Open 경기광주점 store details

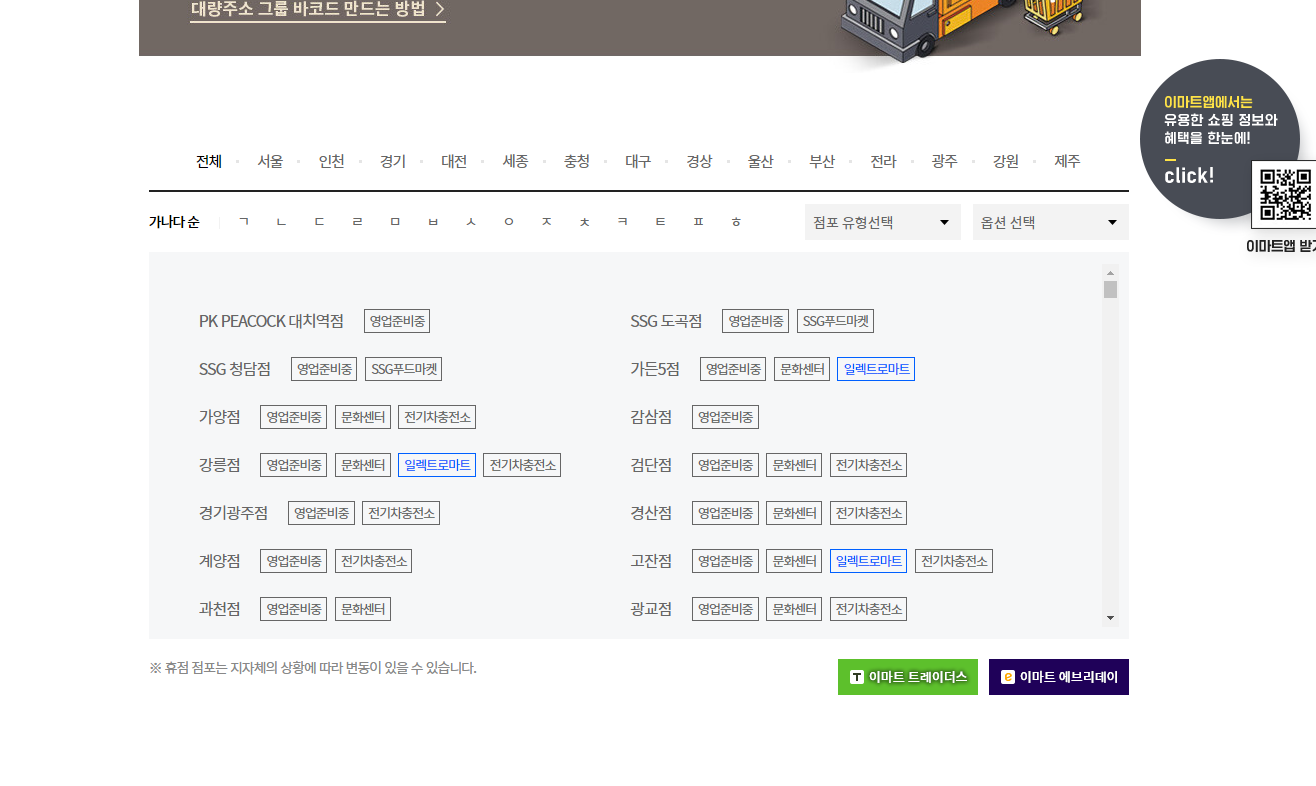click(x=234, y=513)
